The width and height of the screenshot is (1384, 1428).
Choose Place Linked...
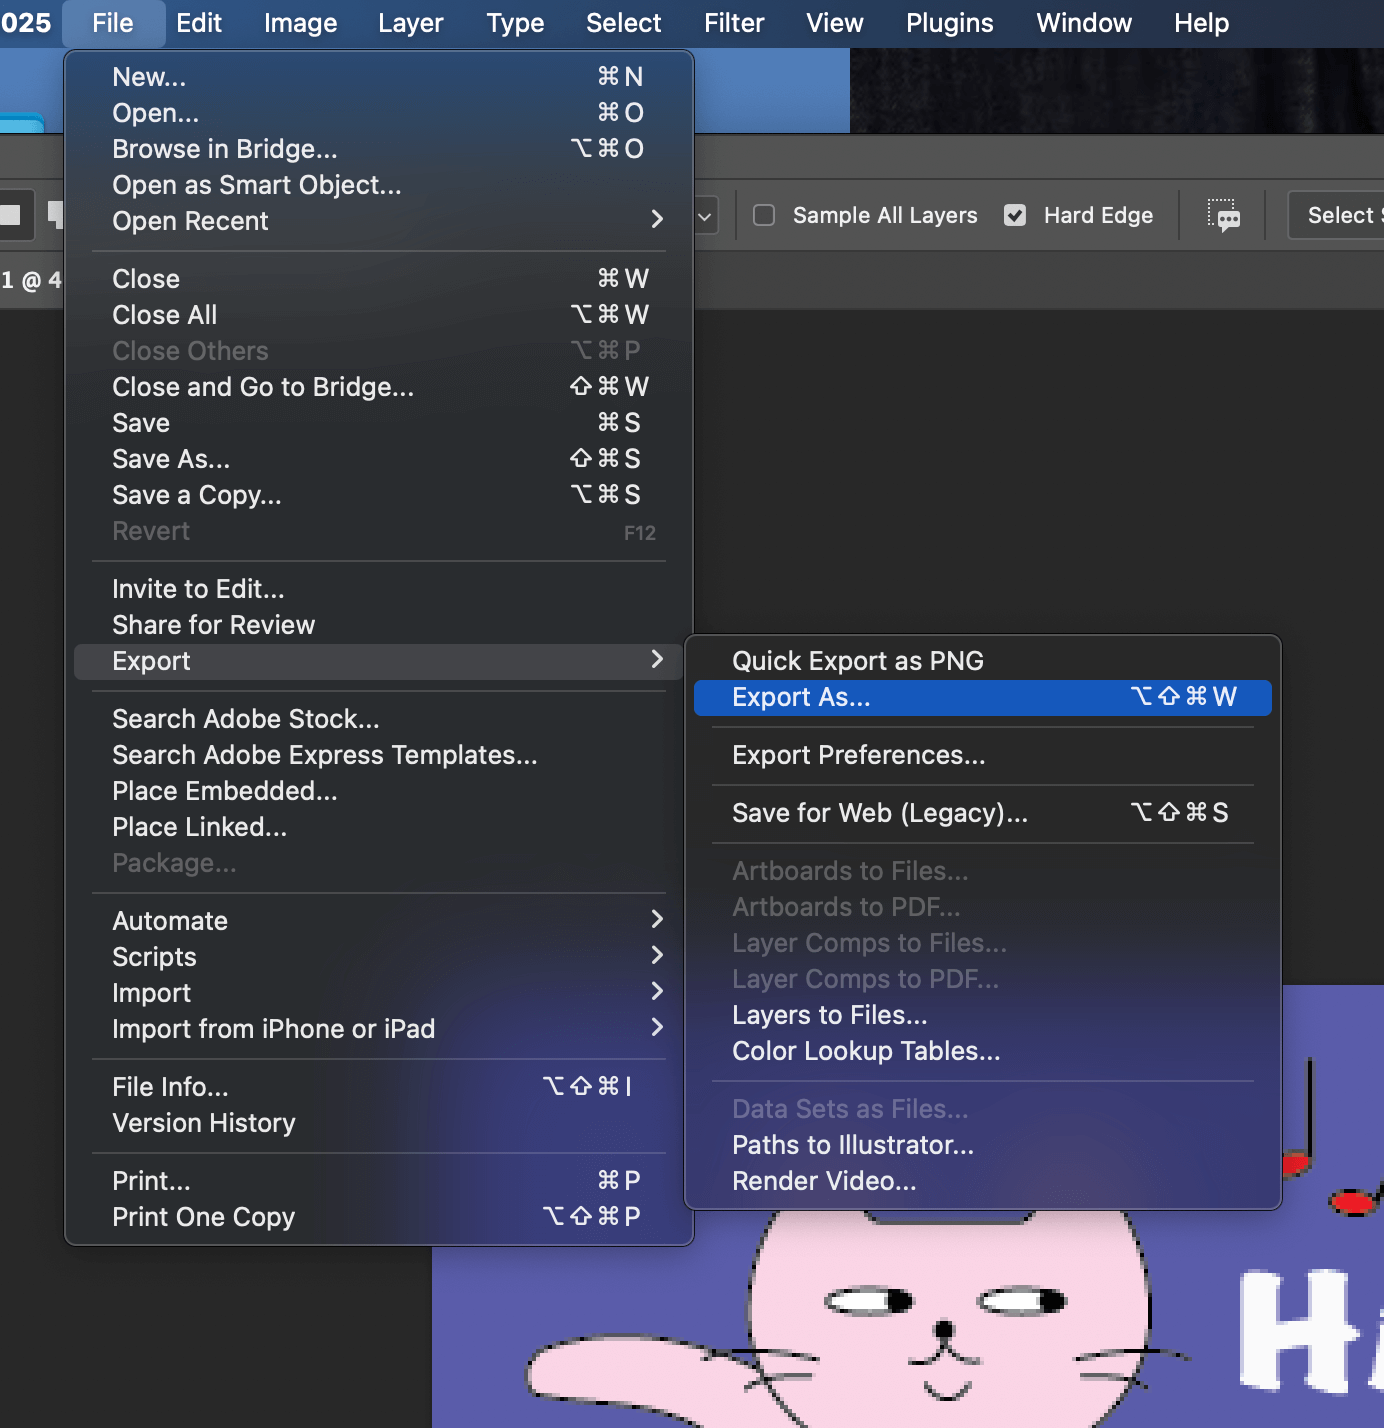(x=379, y=827)
